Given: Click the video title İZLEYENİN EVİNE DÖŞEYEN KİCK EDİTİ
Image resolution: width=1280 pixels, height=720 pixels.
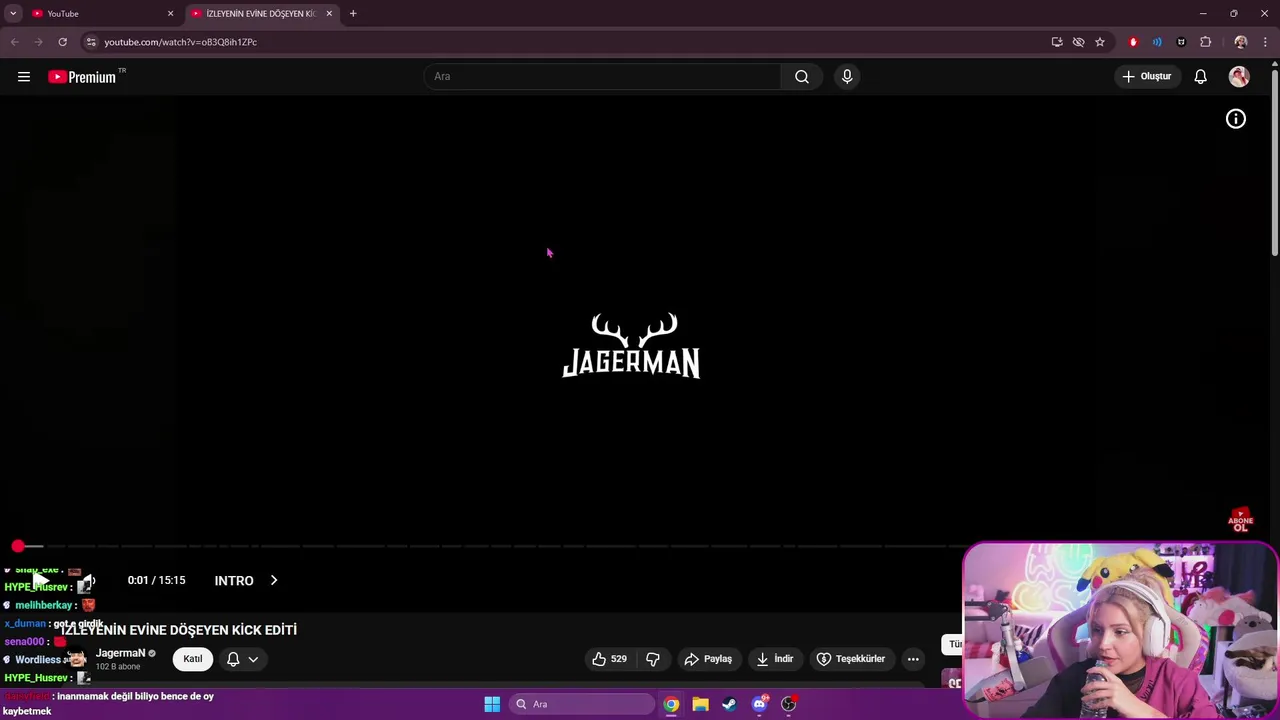Looking at the screenshot, I should pos(178,630).
